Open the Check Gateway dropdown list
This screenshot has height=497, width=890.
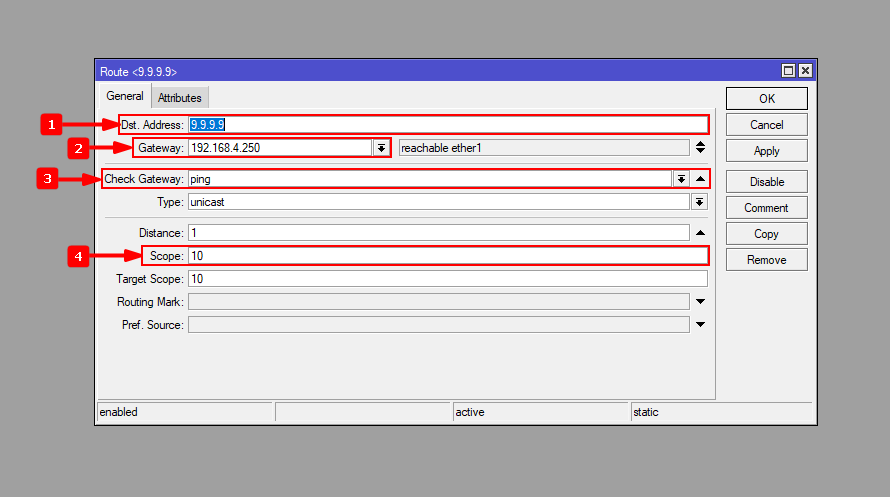coord(681,179)
